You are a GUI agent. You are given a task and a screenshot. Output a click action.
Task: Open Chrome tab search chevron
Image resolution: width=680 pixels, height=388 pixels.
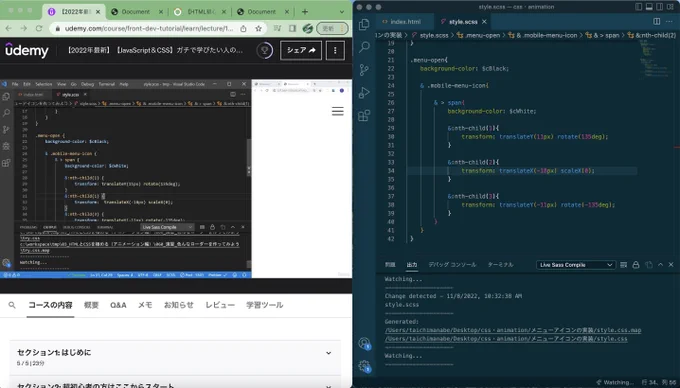(342, 12)
